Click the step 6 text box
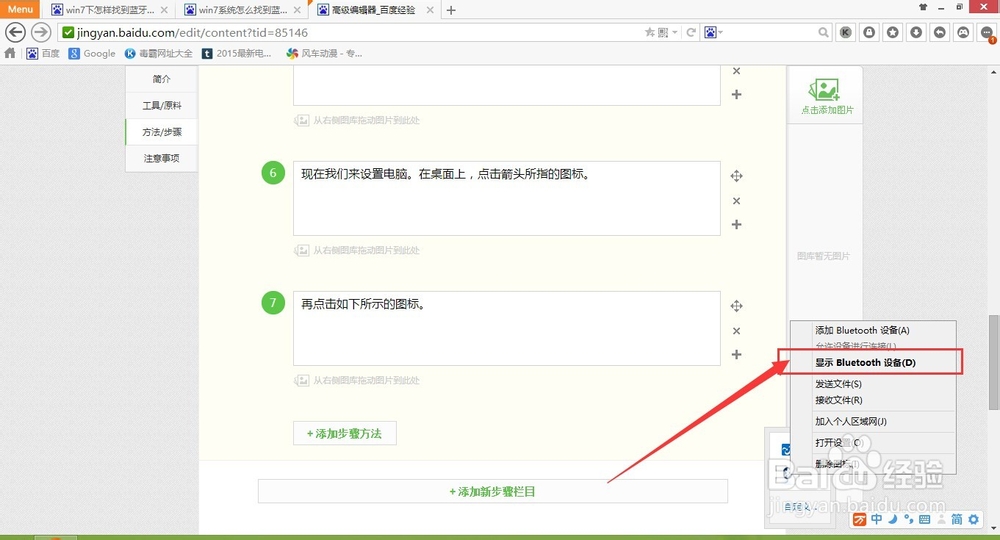This screenshot has height=540, width=1000. point(506,198)
